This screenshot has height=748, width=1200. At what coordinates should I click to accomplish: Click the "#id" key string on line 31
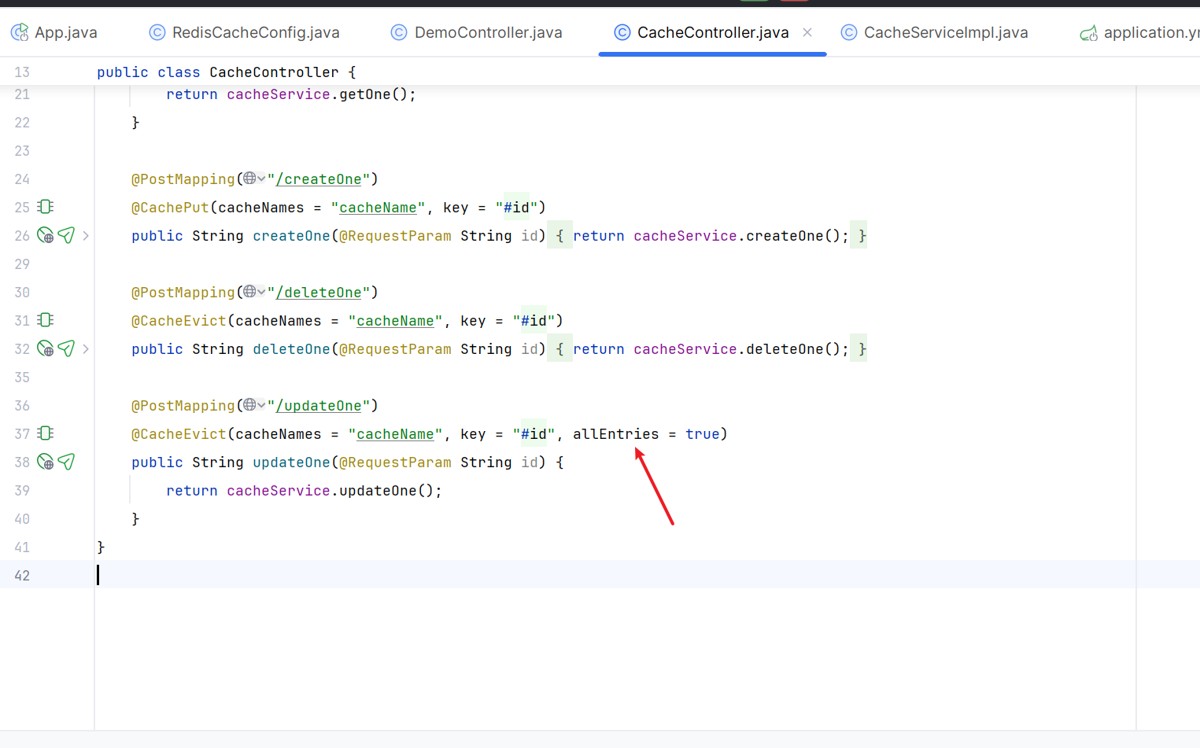pos(534,320)
